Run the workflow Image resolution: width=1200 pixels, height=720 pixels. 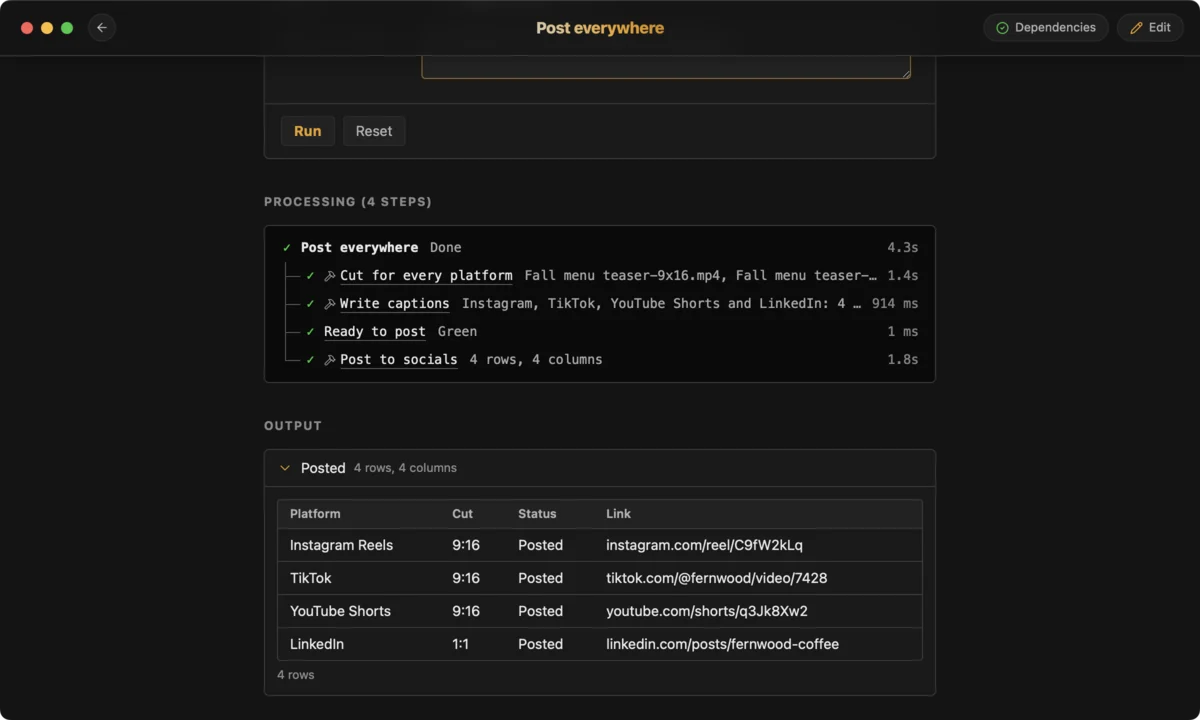tap(308, 131)
